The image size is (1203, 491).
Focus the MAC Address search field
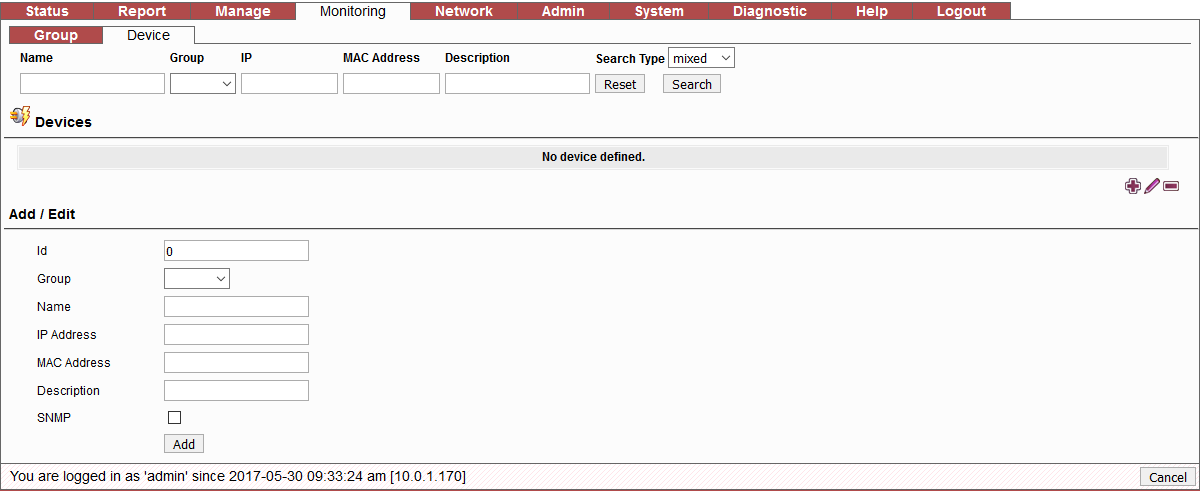391,84
